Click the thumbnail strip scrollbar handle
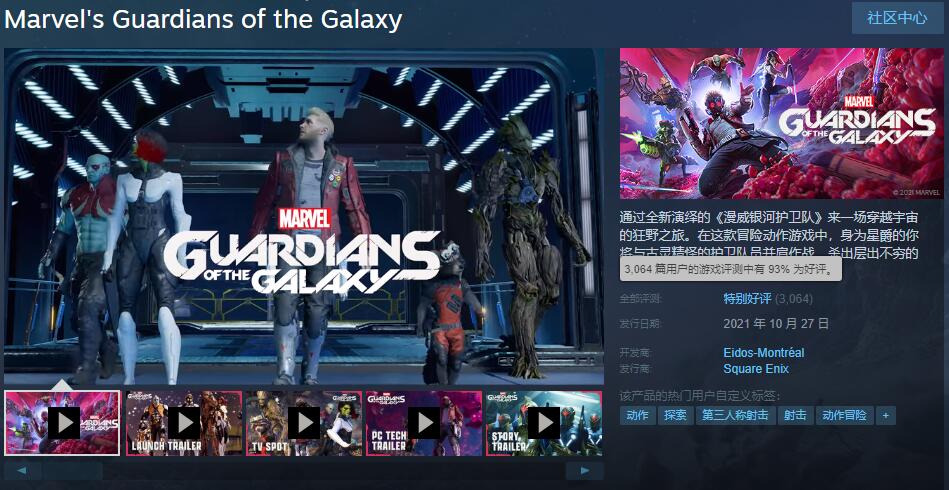Screen dimensions: 949x490 (73, 471)
